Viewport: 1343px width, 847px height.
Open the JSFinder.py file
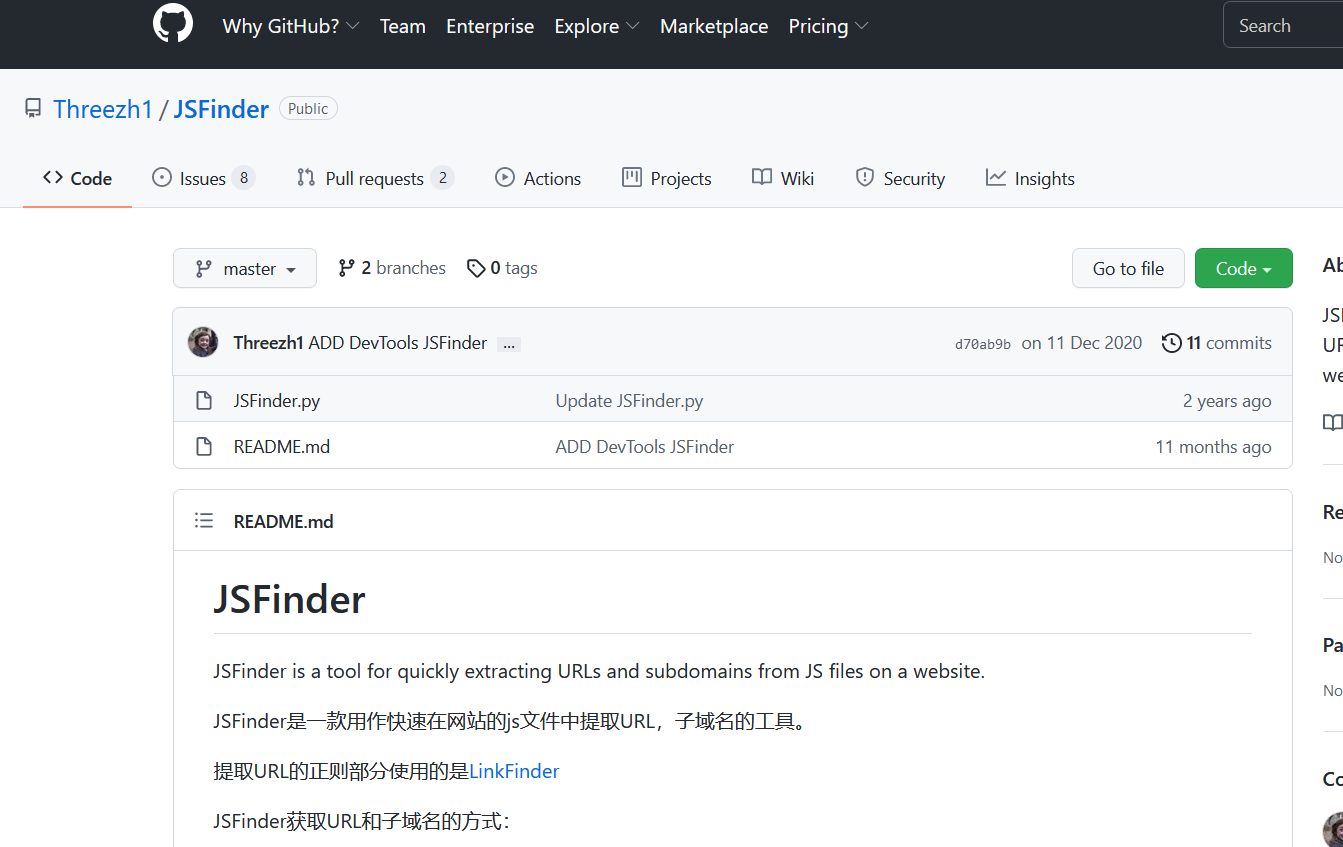277,401
